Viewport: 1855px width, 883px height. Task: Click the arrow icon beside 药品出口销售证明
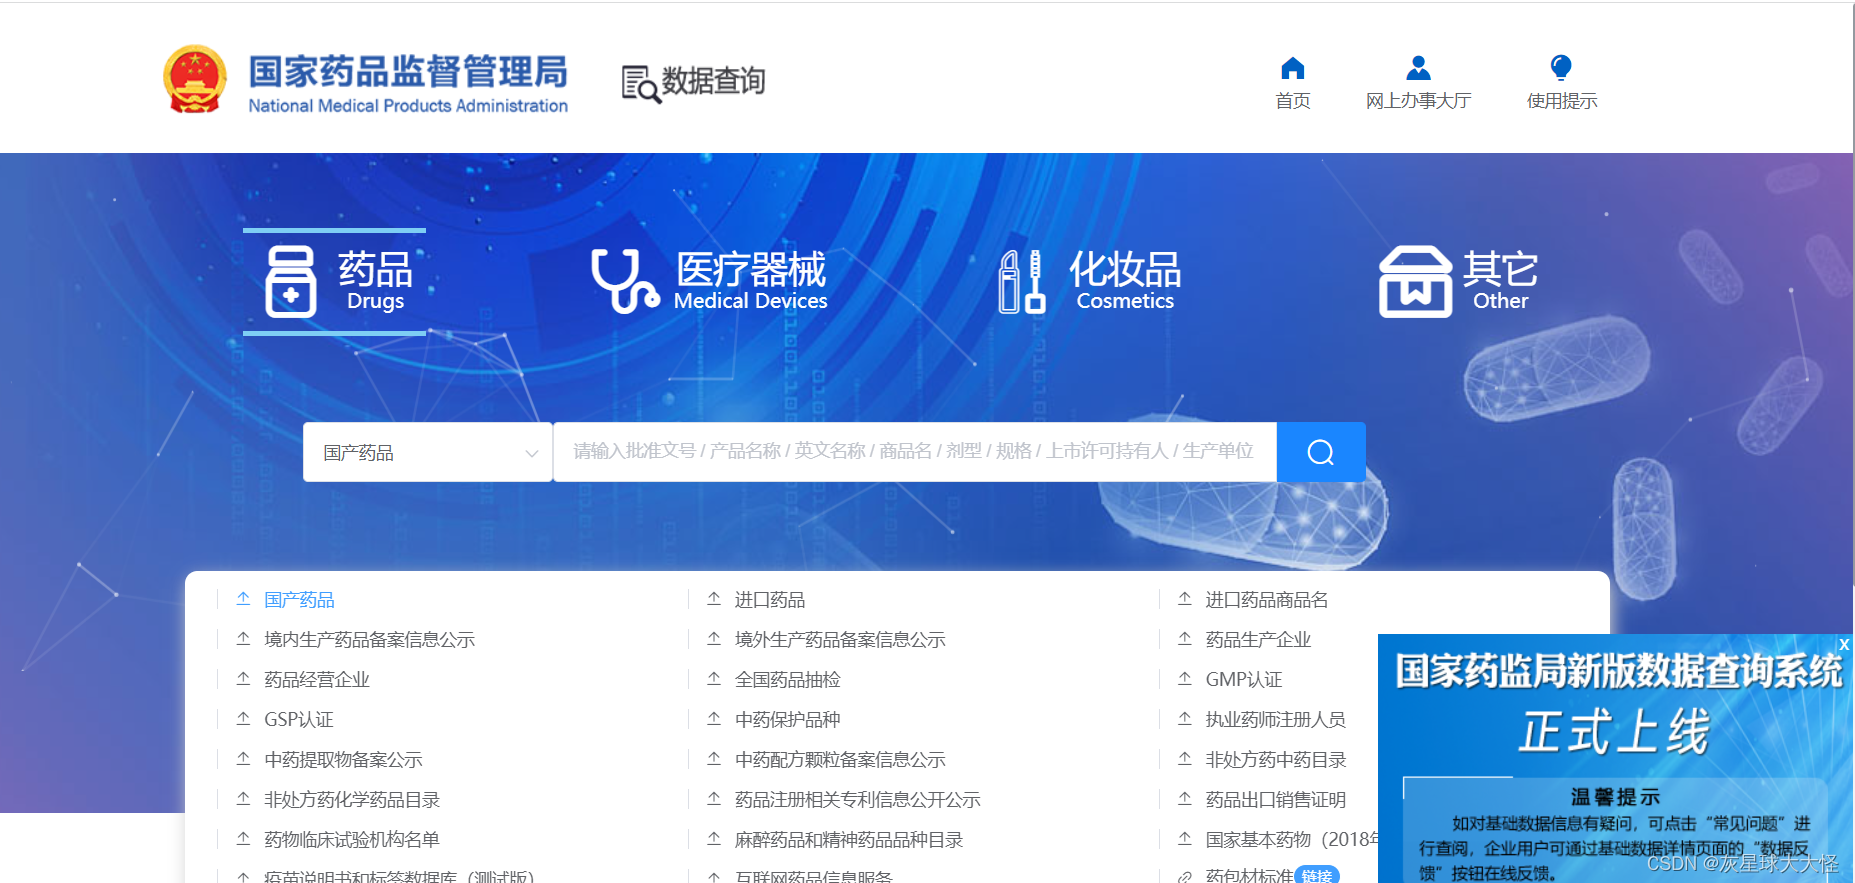point(1185,799)
